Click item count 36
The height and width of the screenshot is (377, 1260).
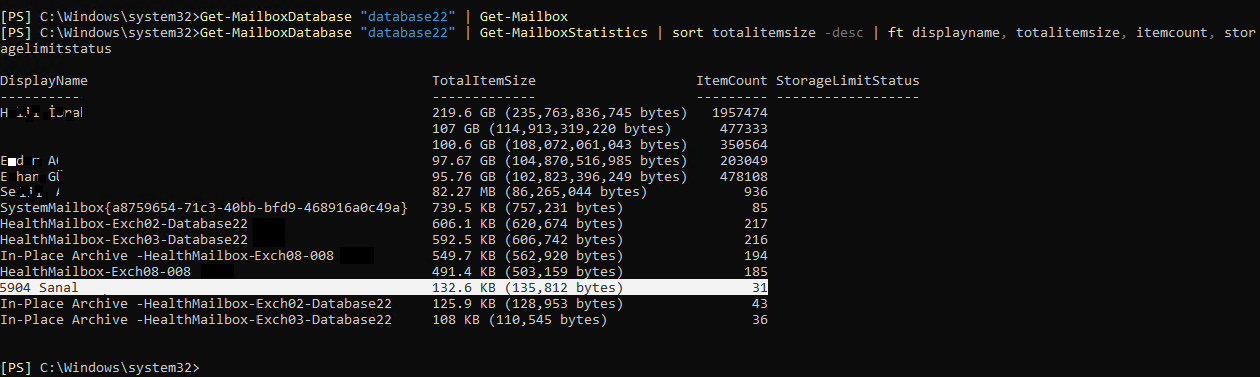(760, 320)
